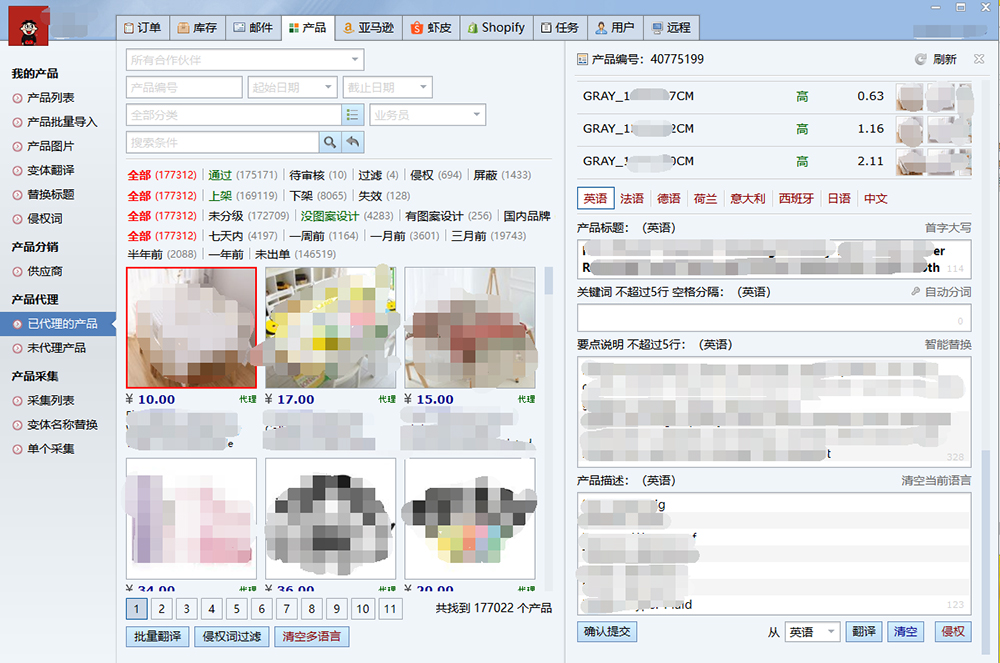Click the 确认提交 button
Image resolution: width=1000 pixels, height=663 pixels.
pos(606,632)
